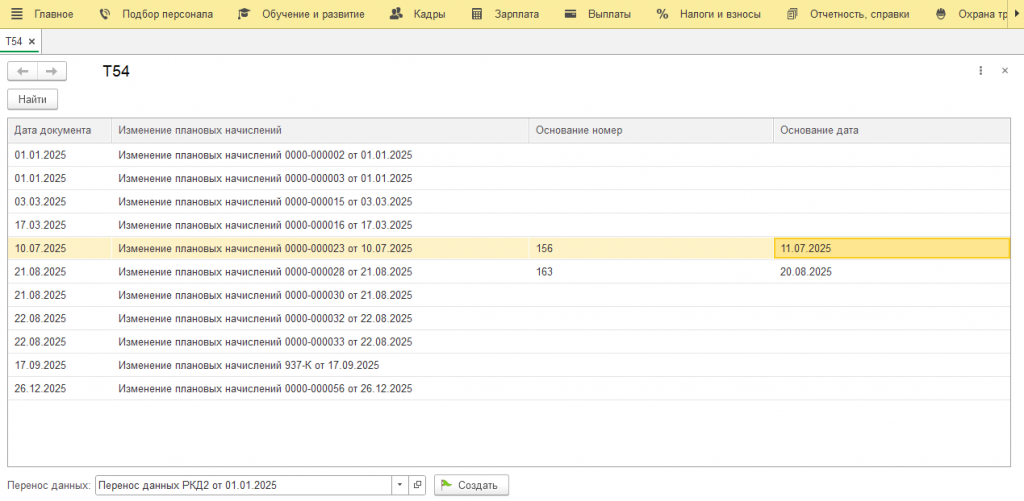Open the Кадры section

pyautogui.click(x=417, y=14)
